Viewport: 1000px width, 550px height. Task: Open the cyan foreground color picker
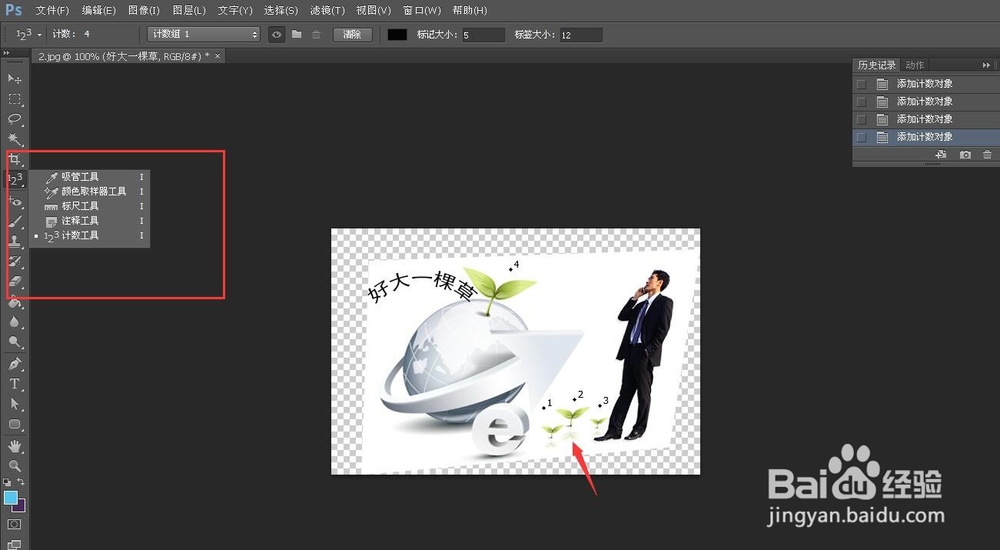[10, 497]
